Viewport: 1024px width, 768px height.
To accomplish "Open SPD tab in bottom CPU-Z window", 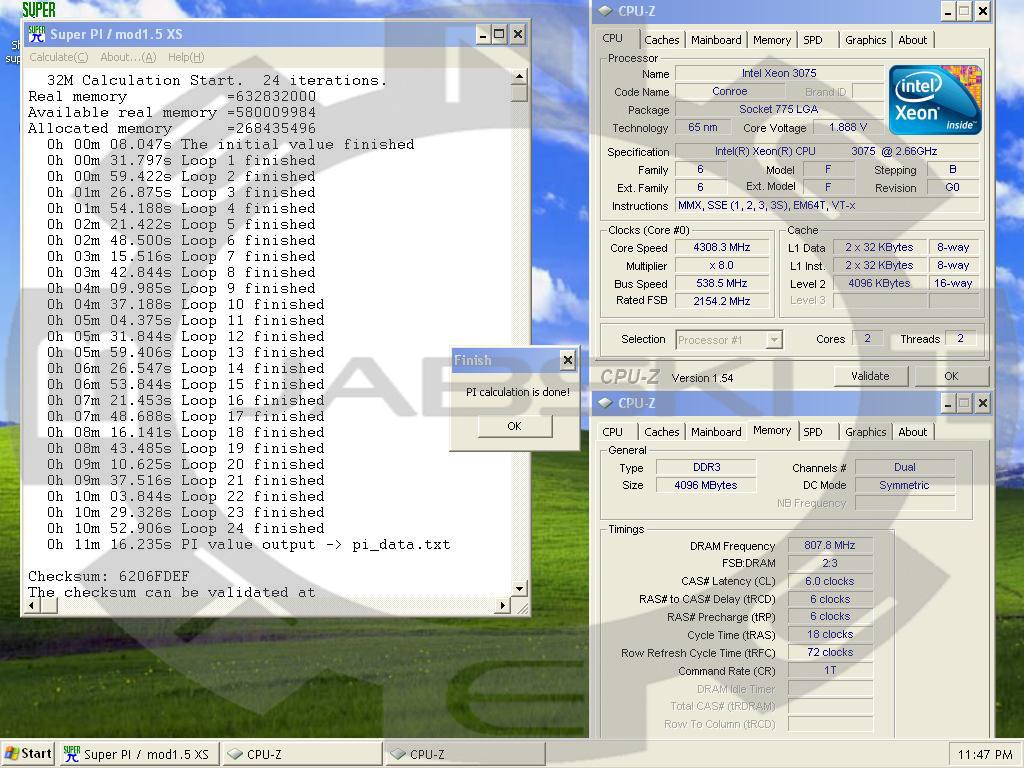I will tap(813, 432).
